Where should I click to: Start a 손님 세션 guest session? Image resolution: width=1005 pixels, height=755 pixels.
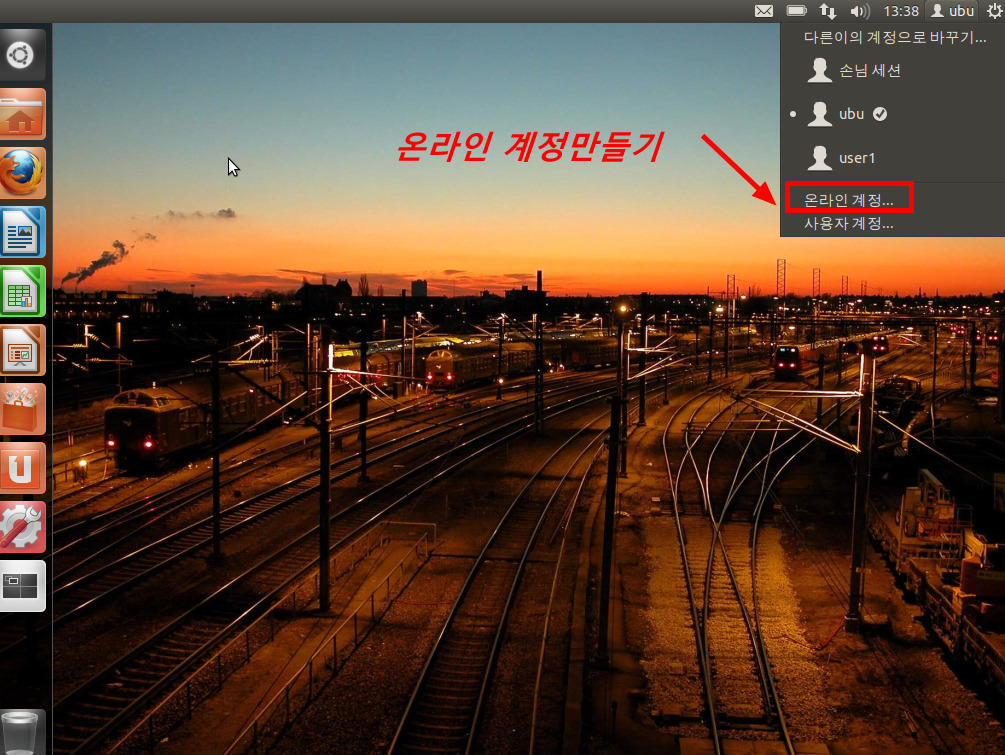point(869,70)
